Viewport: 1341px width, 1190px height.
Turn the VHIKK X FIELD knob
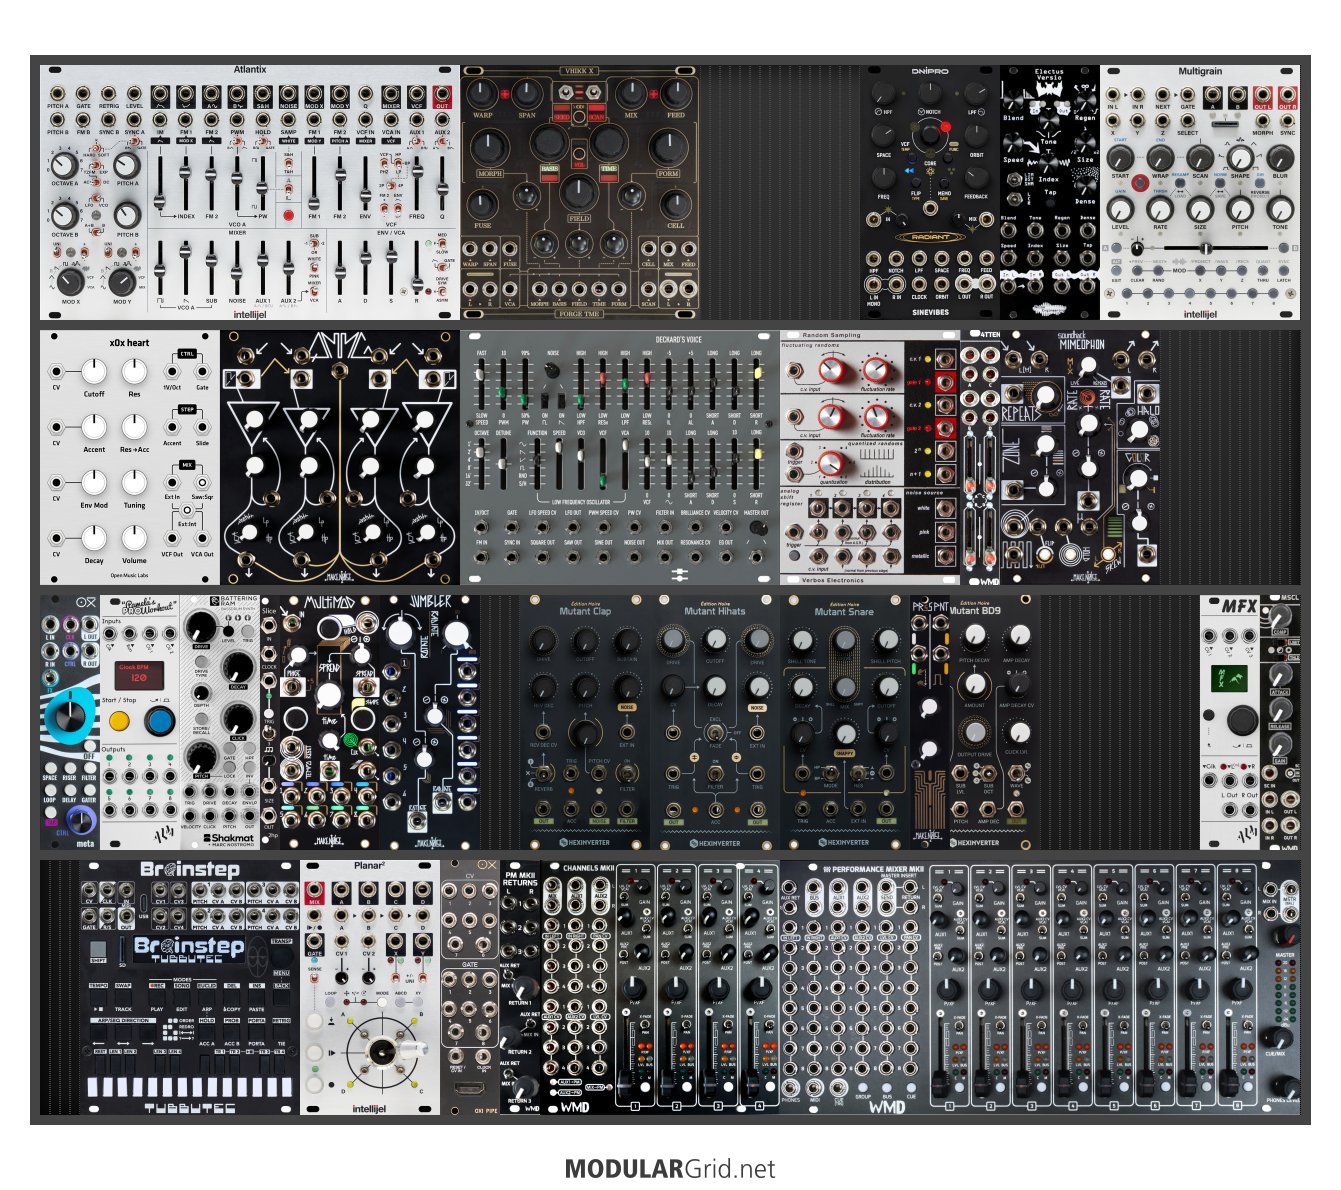(579, 194)
